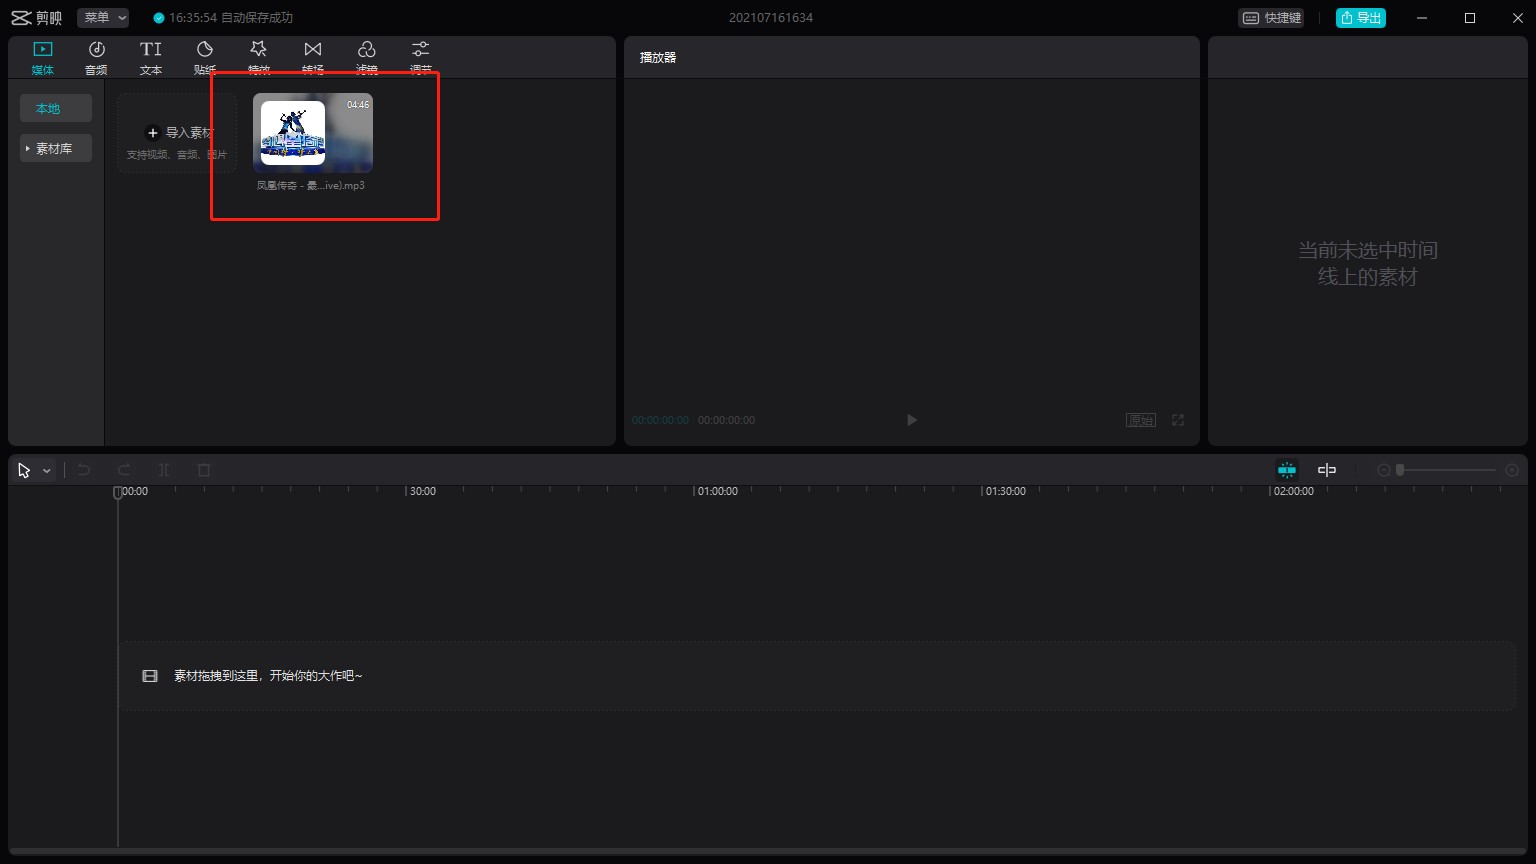Maximize the 剪映 window

tap(1469, 18)
